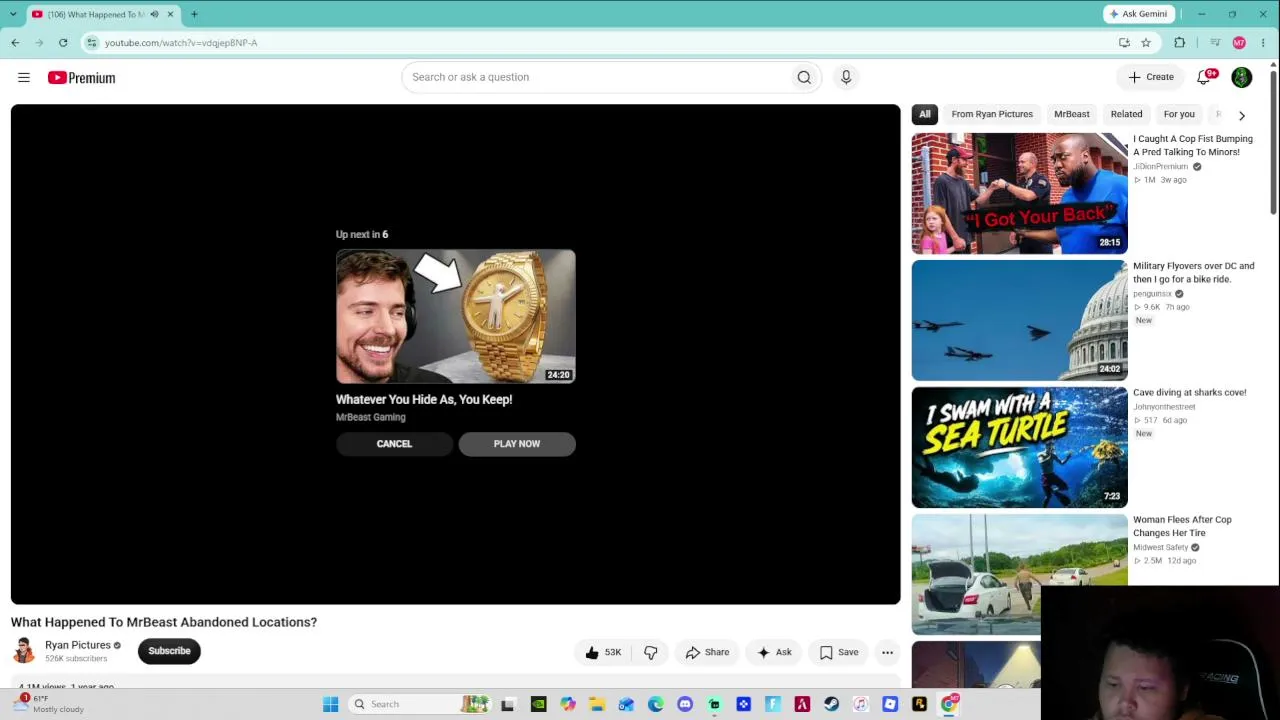Click the Ask button below video
Screen dimensions: 1280x720
click(774, 652)
